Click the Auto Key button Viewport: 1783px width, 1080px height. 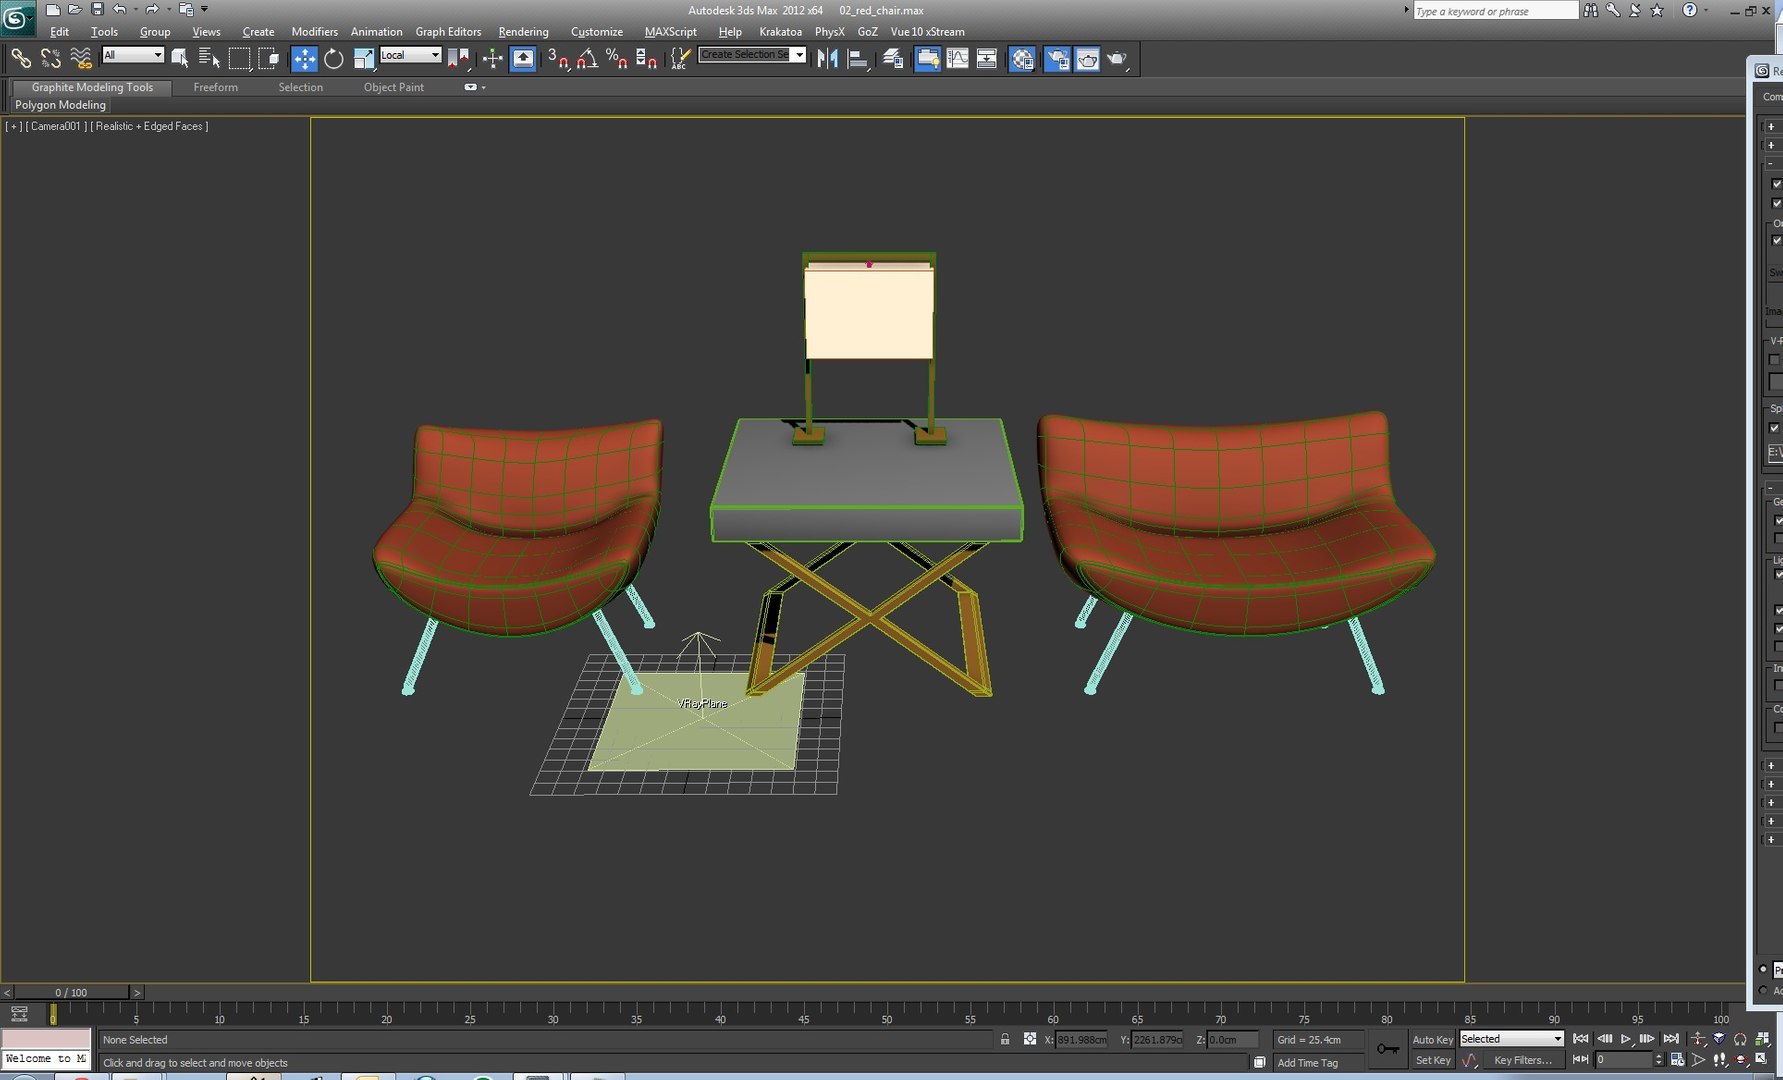[1432, 1040]
